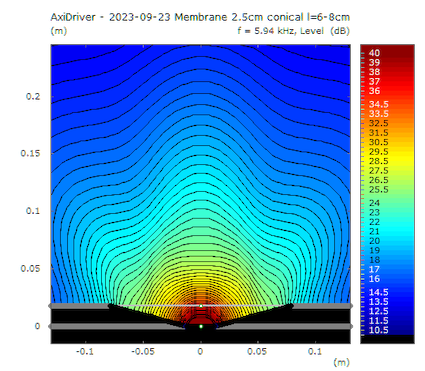The height and width of the screenshot is (371, 425).
Task: Click the 'f = 5.94 kHz, Level (dB)' label
Action: (x=293, y=31)
